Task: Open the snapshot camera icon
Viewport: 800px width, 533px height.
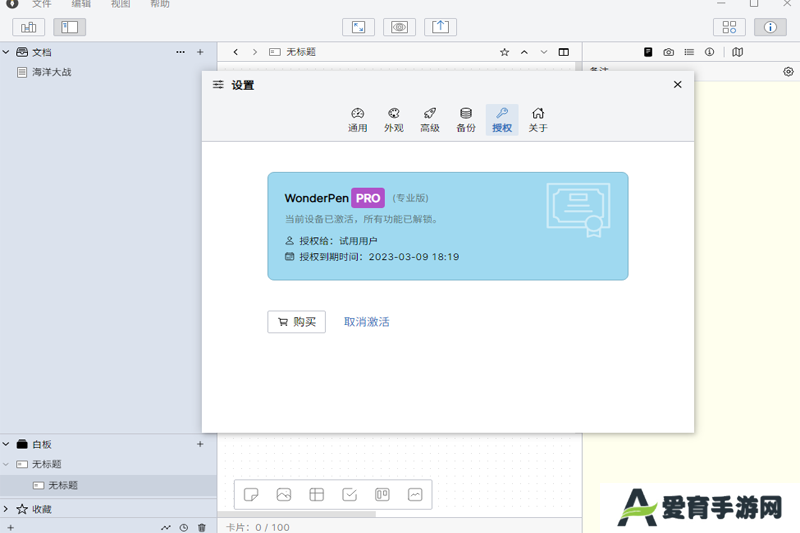Action: pos(668,52)
